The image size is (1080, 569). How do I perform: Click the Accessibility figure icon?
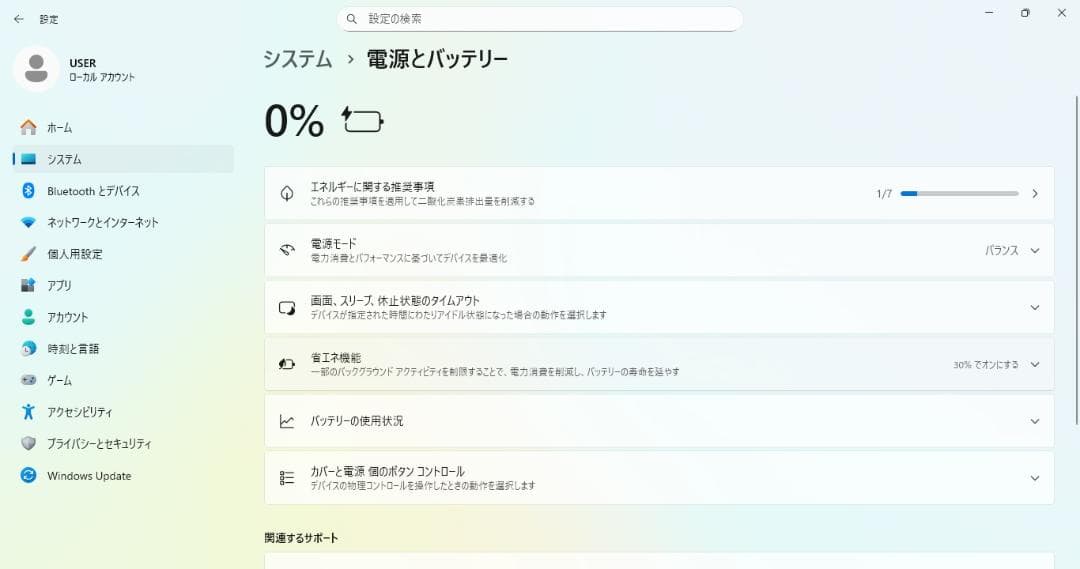[28, 412]
